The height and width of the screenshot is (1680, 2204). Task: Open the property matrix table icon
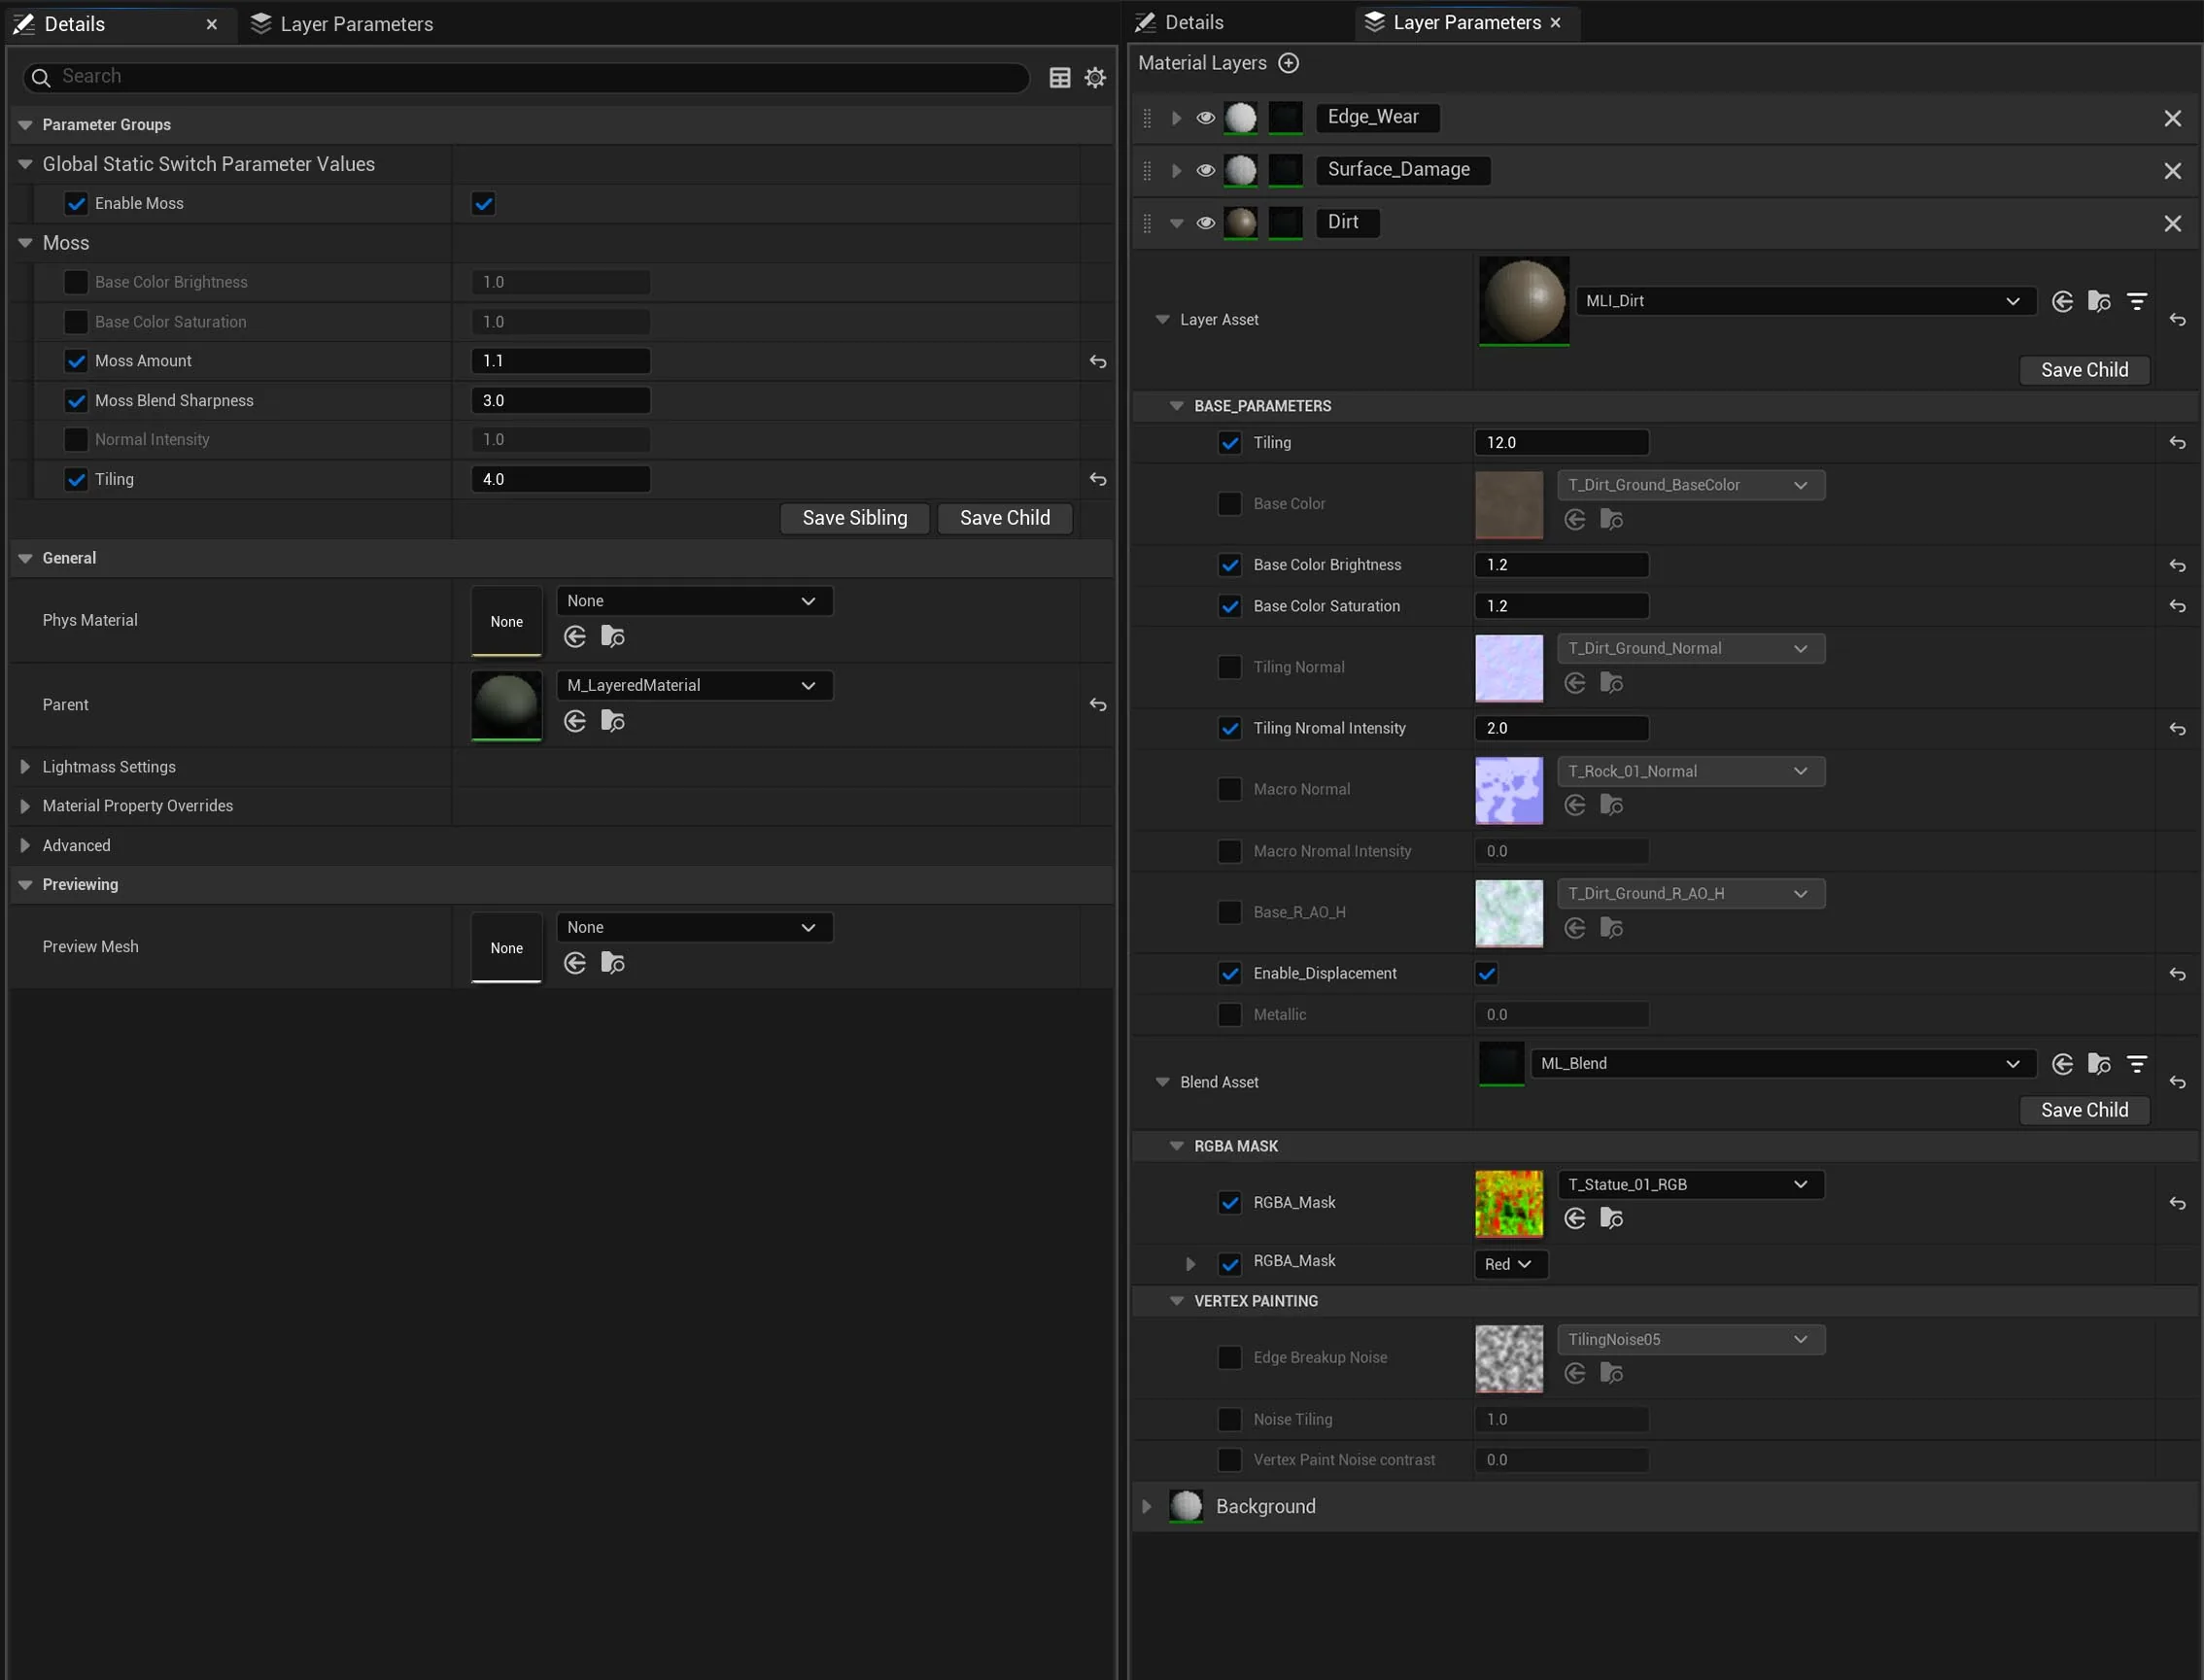[x=1060, y=77]
